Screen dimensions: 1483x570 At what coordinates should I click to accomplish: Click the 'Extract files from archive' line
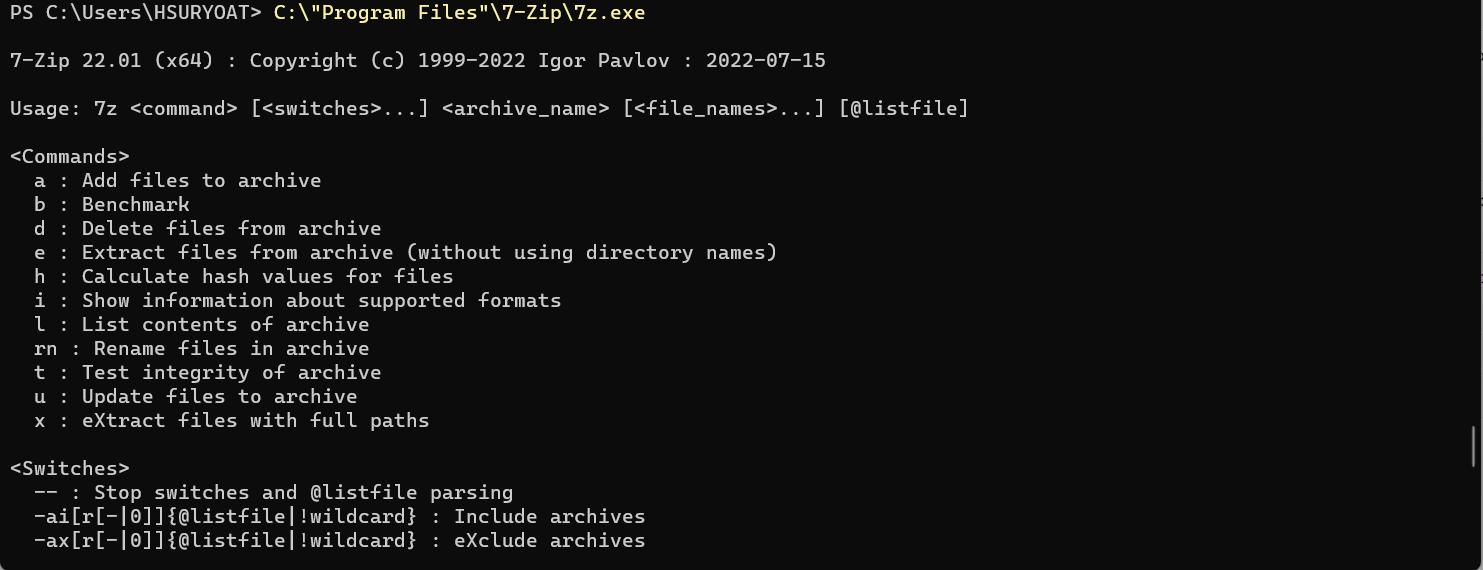click(x=405, y=252)
